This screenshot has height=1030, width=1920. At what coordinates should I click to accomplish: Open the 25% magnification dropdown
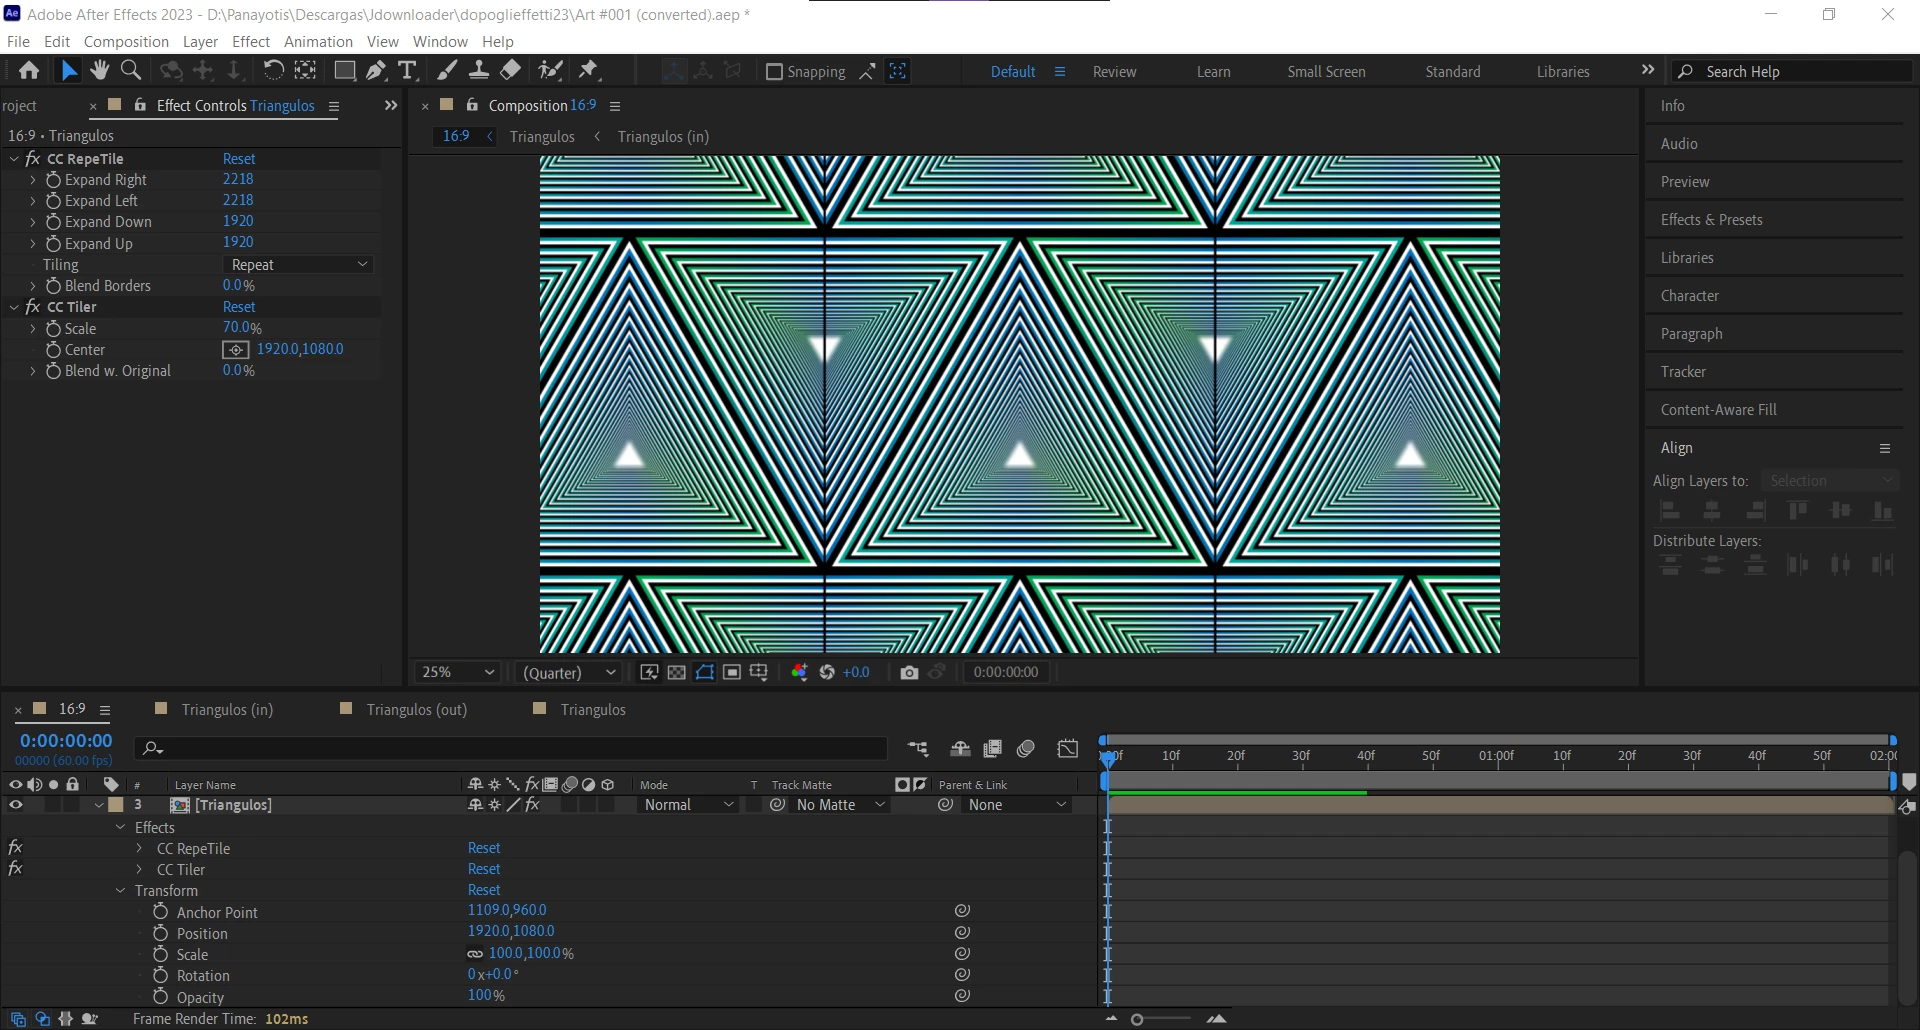click(x=458, y=673)
